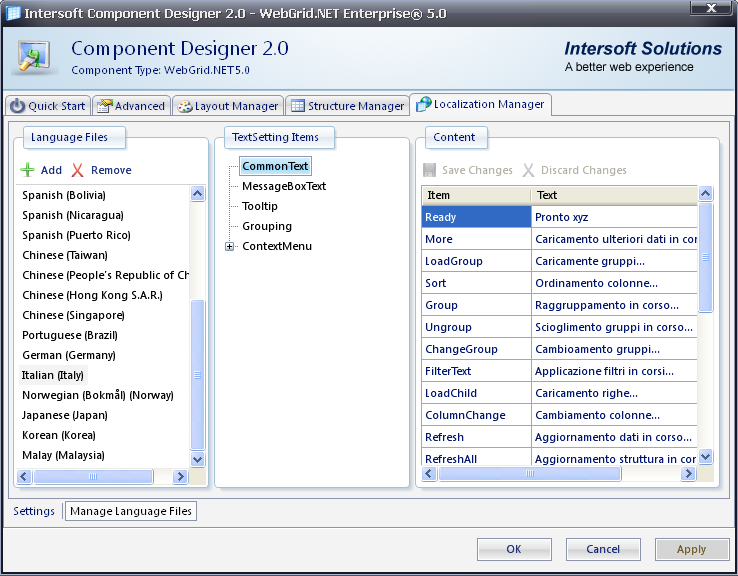Click the Cancel button

[603, 549]
